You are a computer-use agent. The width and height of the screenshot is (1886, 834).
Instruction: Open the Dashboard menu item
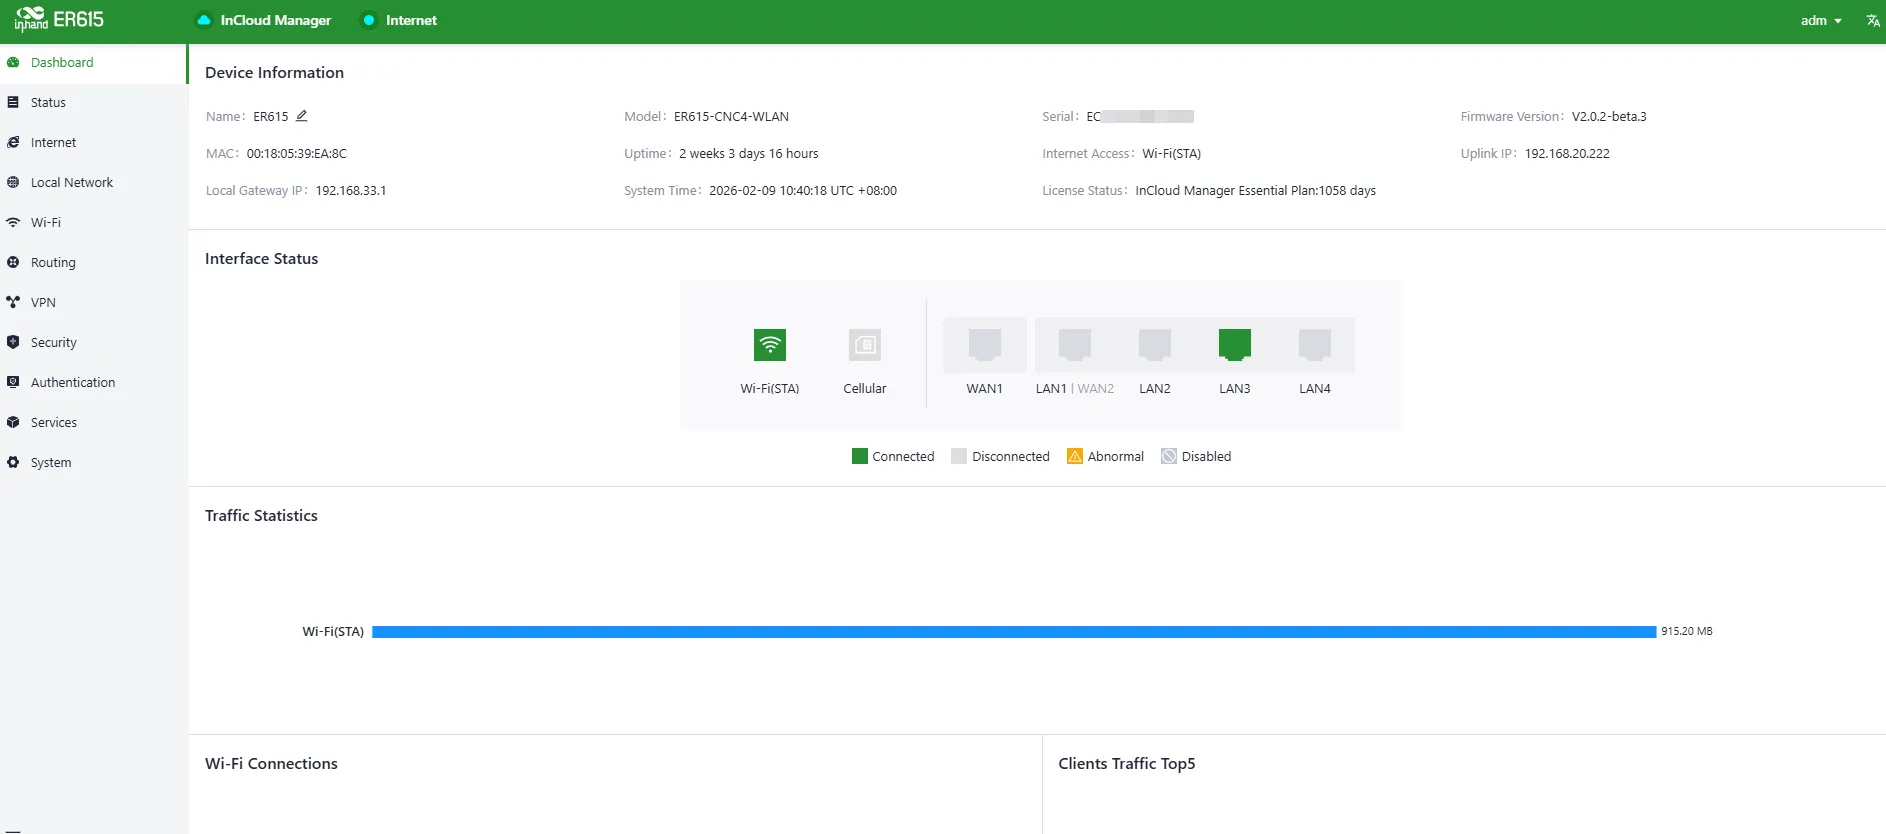94,62
